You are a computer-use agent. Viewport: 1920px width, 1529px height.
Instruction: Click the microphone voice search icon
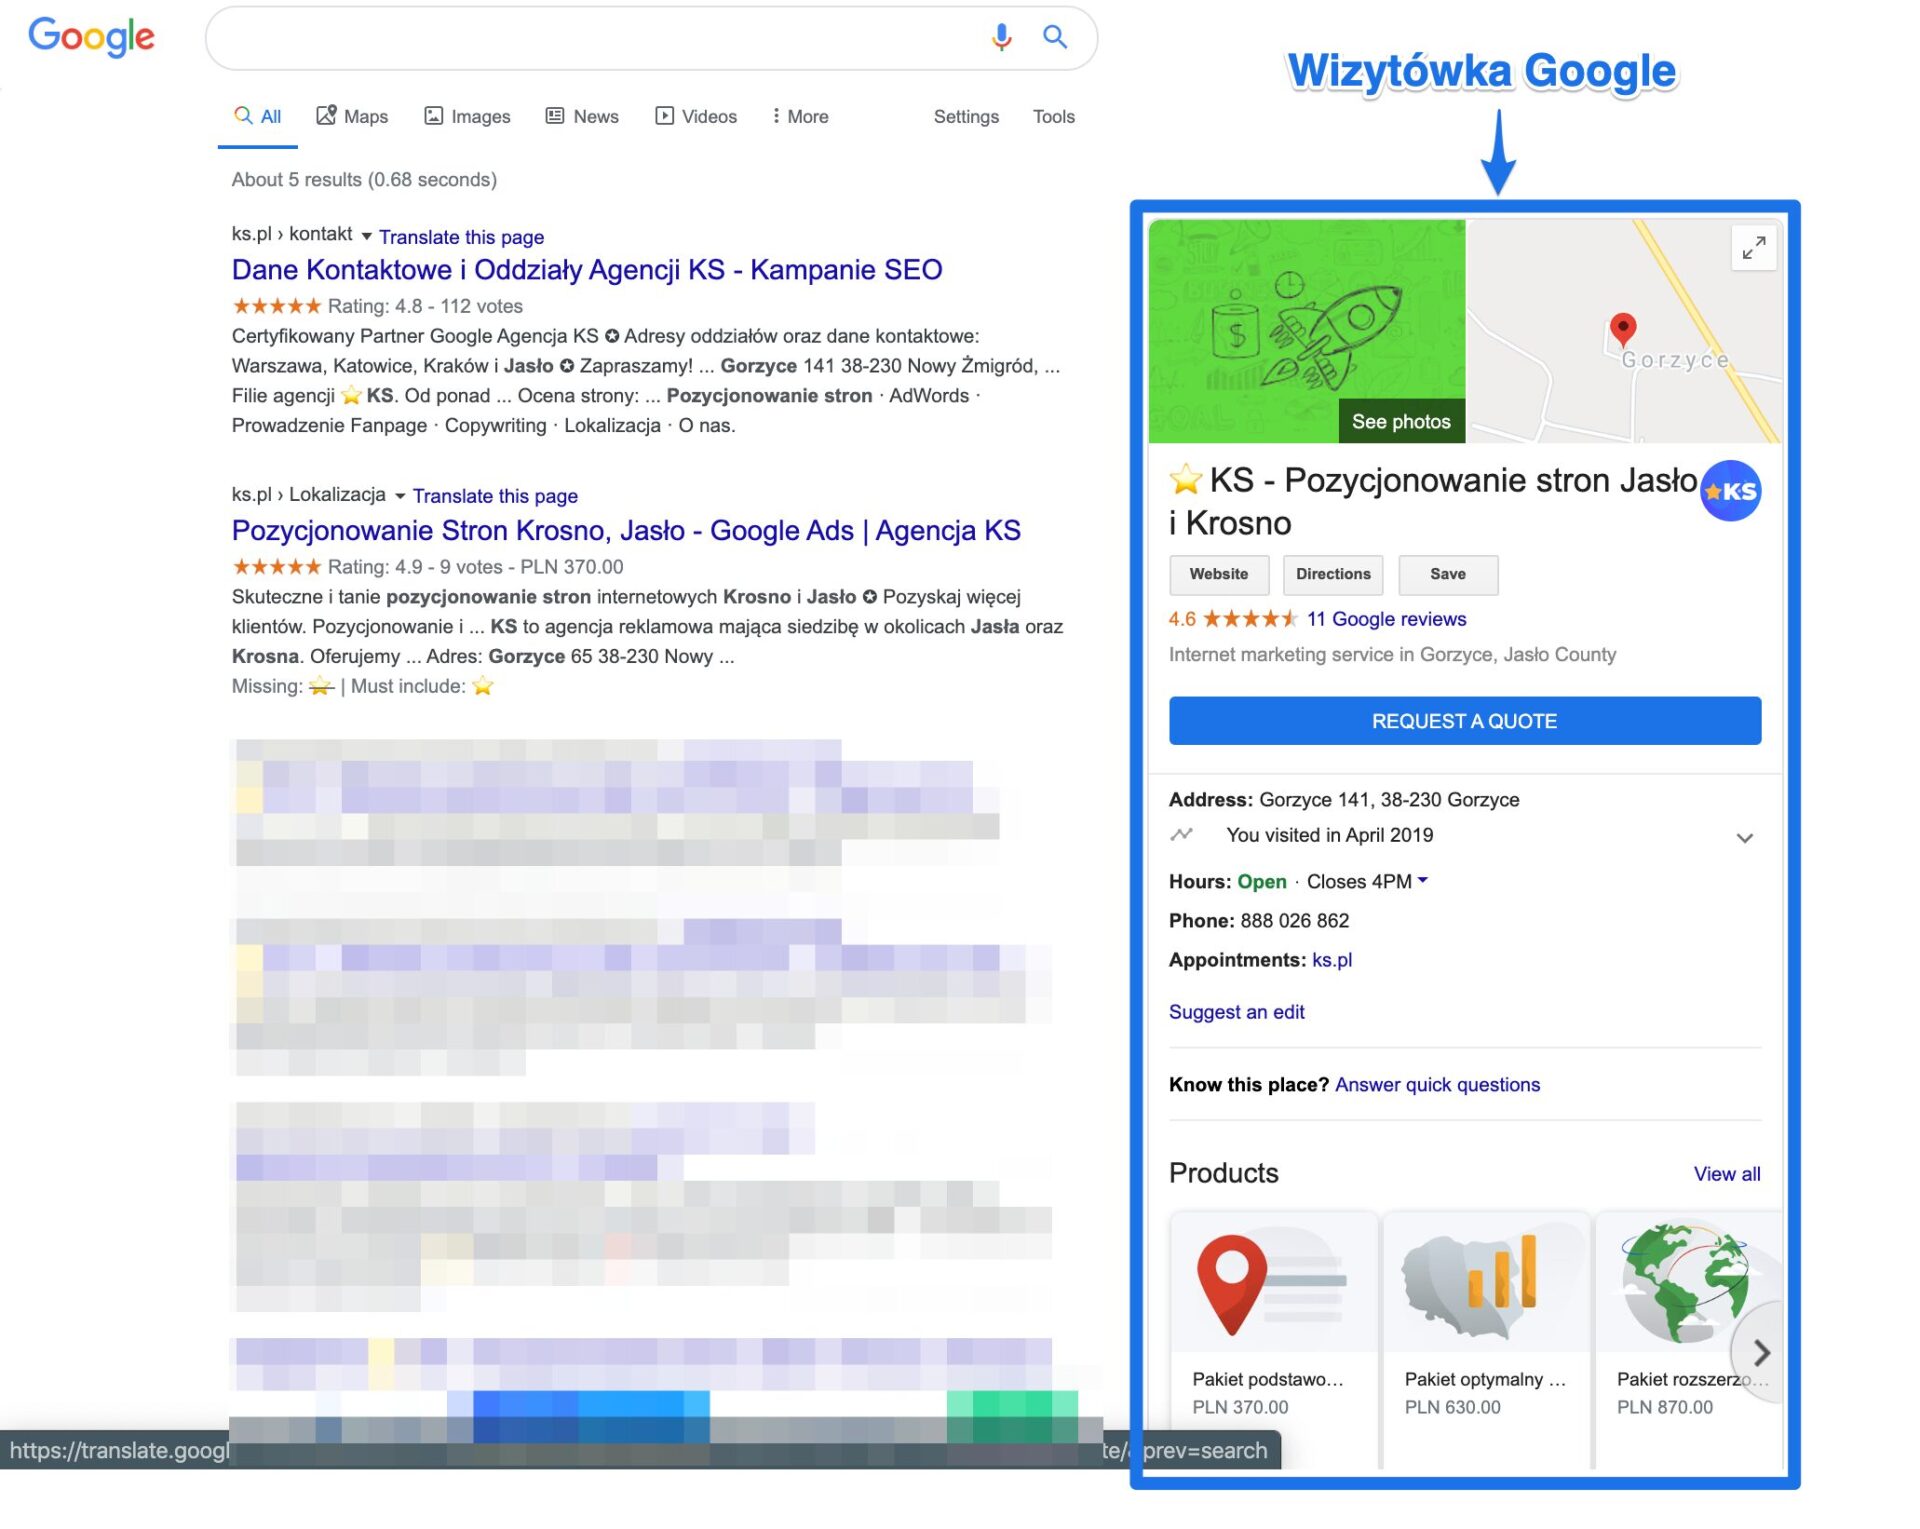coord(1000,37)
